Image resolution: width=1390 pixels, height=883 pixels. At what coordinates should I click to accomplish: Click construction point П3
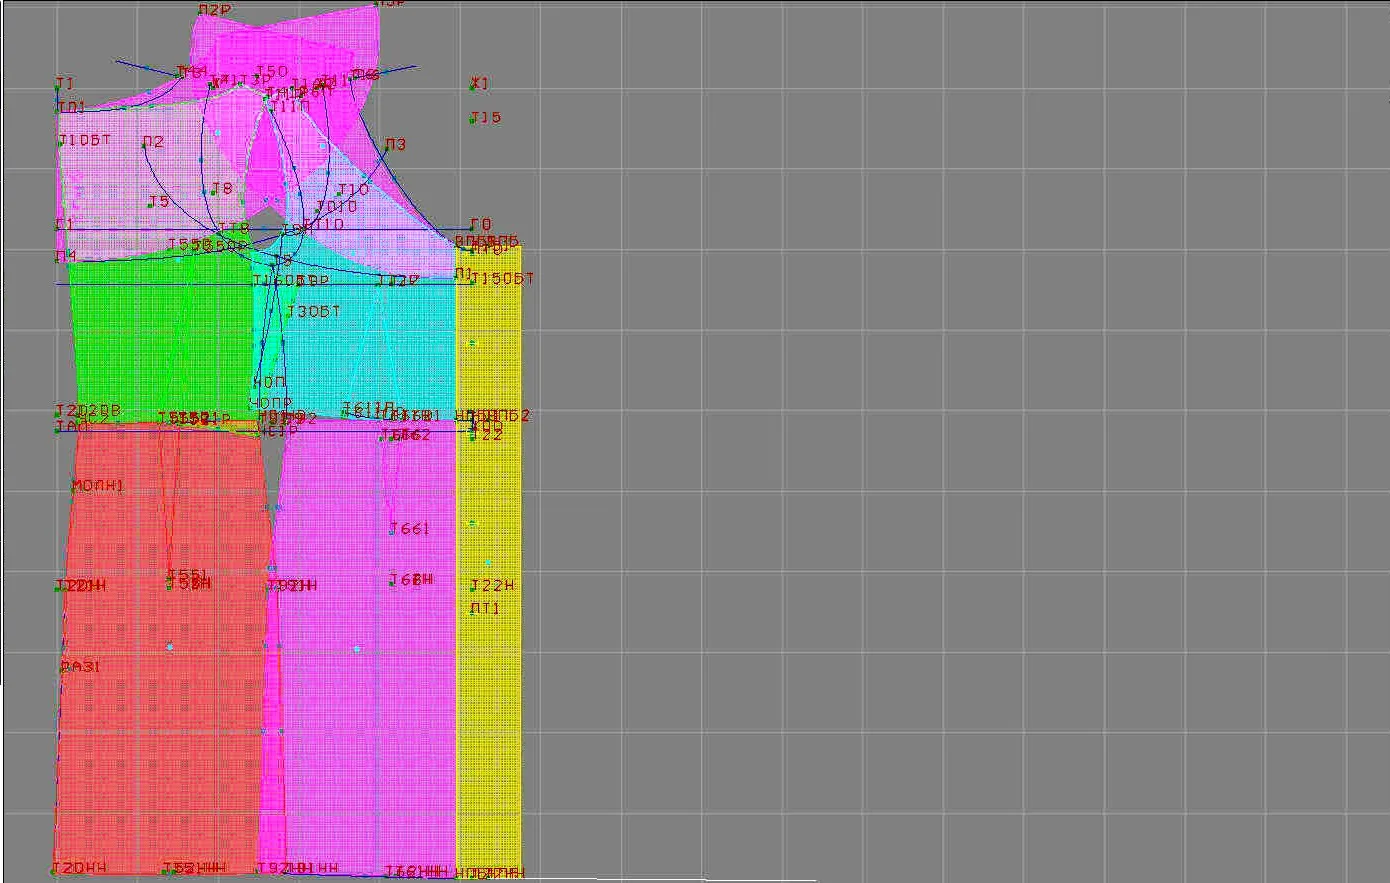coord(395,145)
